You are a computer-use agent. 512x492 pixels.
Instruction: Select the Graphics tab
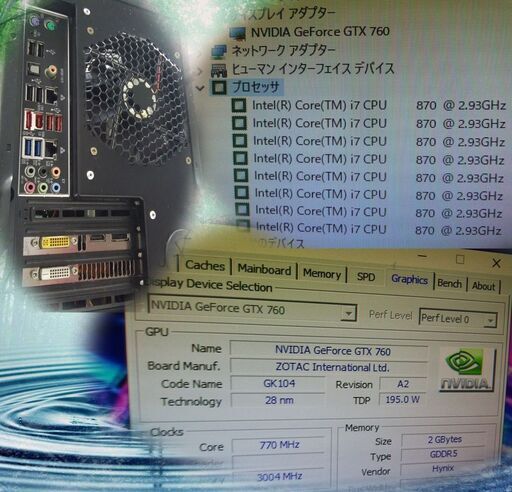[409, 279]
